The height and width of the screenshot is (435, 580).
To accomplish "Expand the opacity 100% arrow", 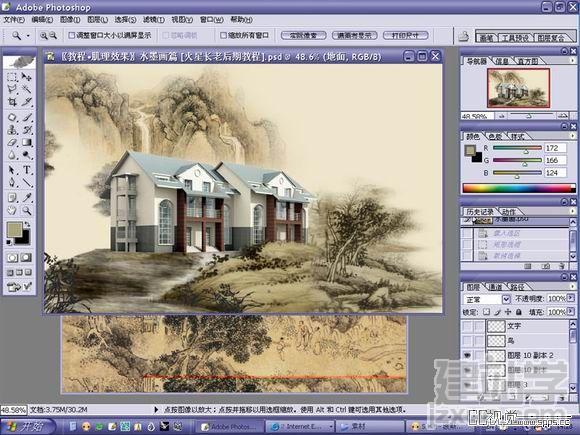I will click(570, 298).
